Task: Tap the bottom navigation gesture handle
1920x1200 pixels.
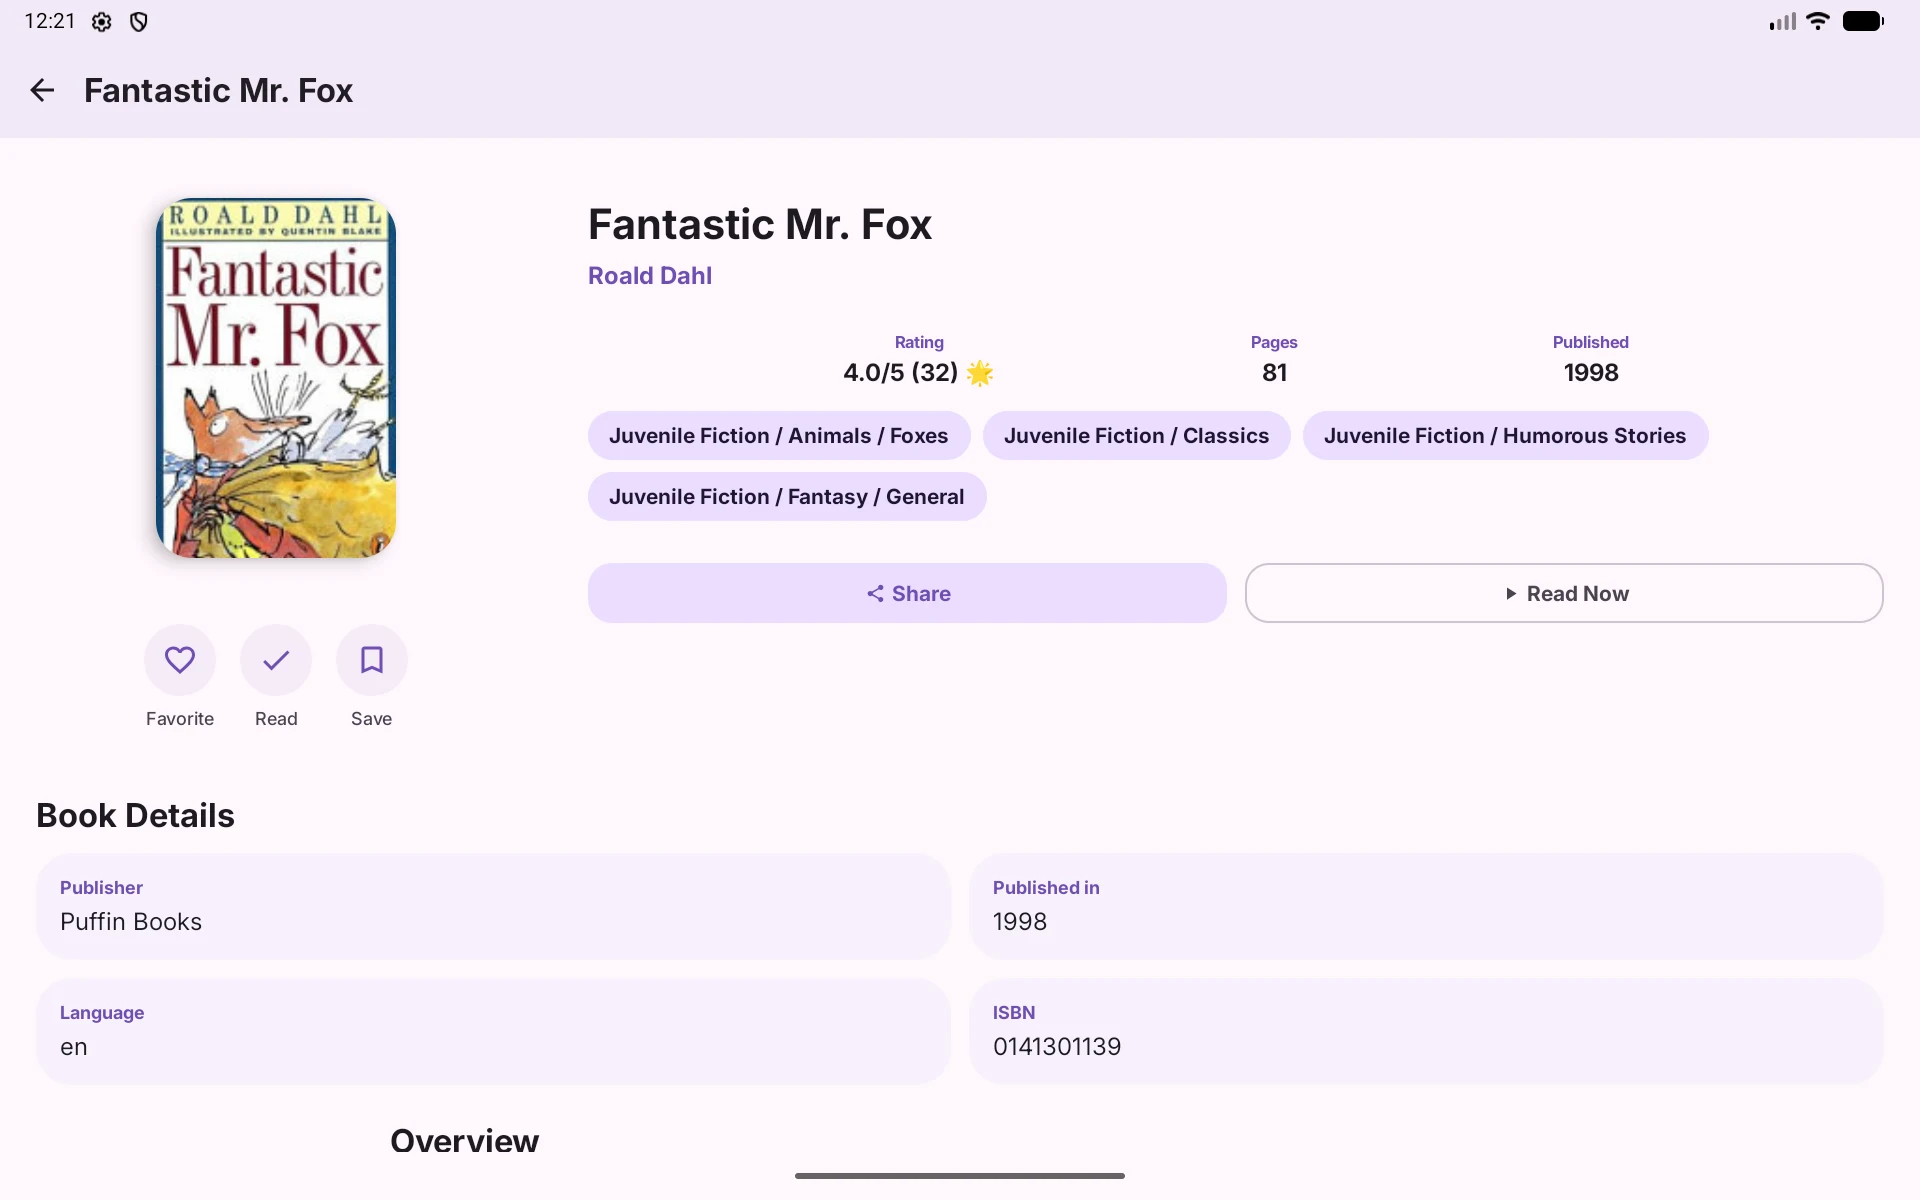Action: [x=960, y=1176]
